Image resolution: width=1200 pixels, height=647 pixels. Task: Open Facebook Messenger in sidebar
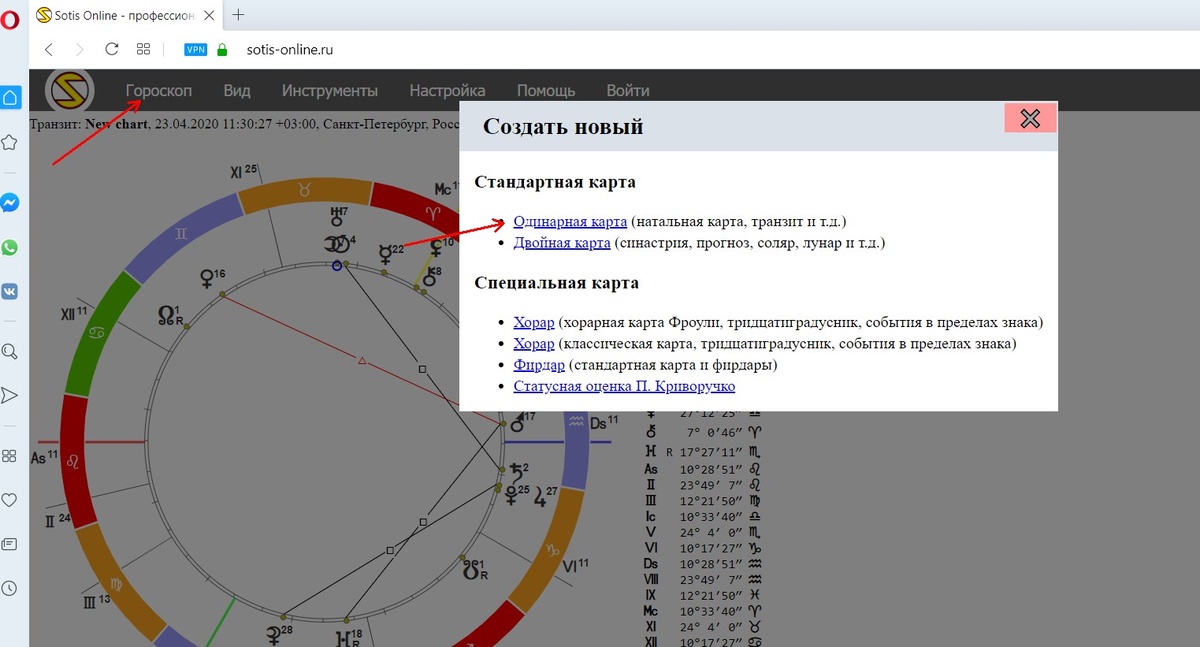tap(10, 202)
